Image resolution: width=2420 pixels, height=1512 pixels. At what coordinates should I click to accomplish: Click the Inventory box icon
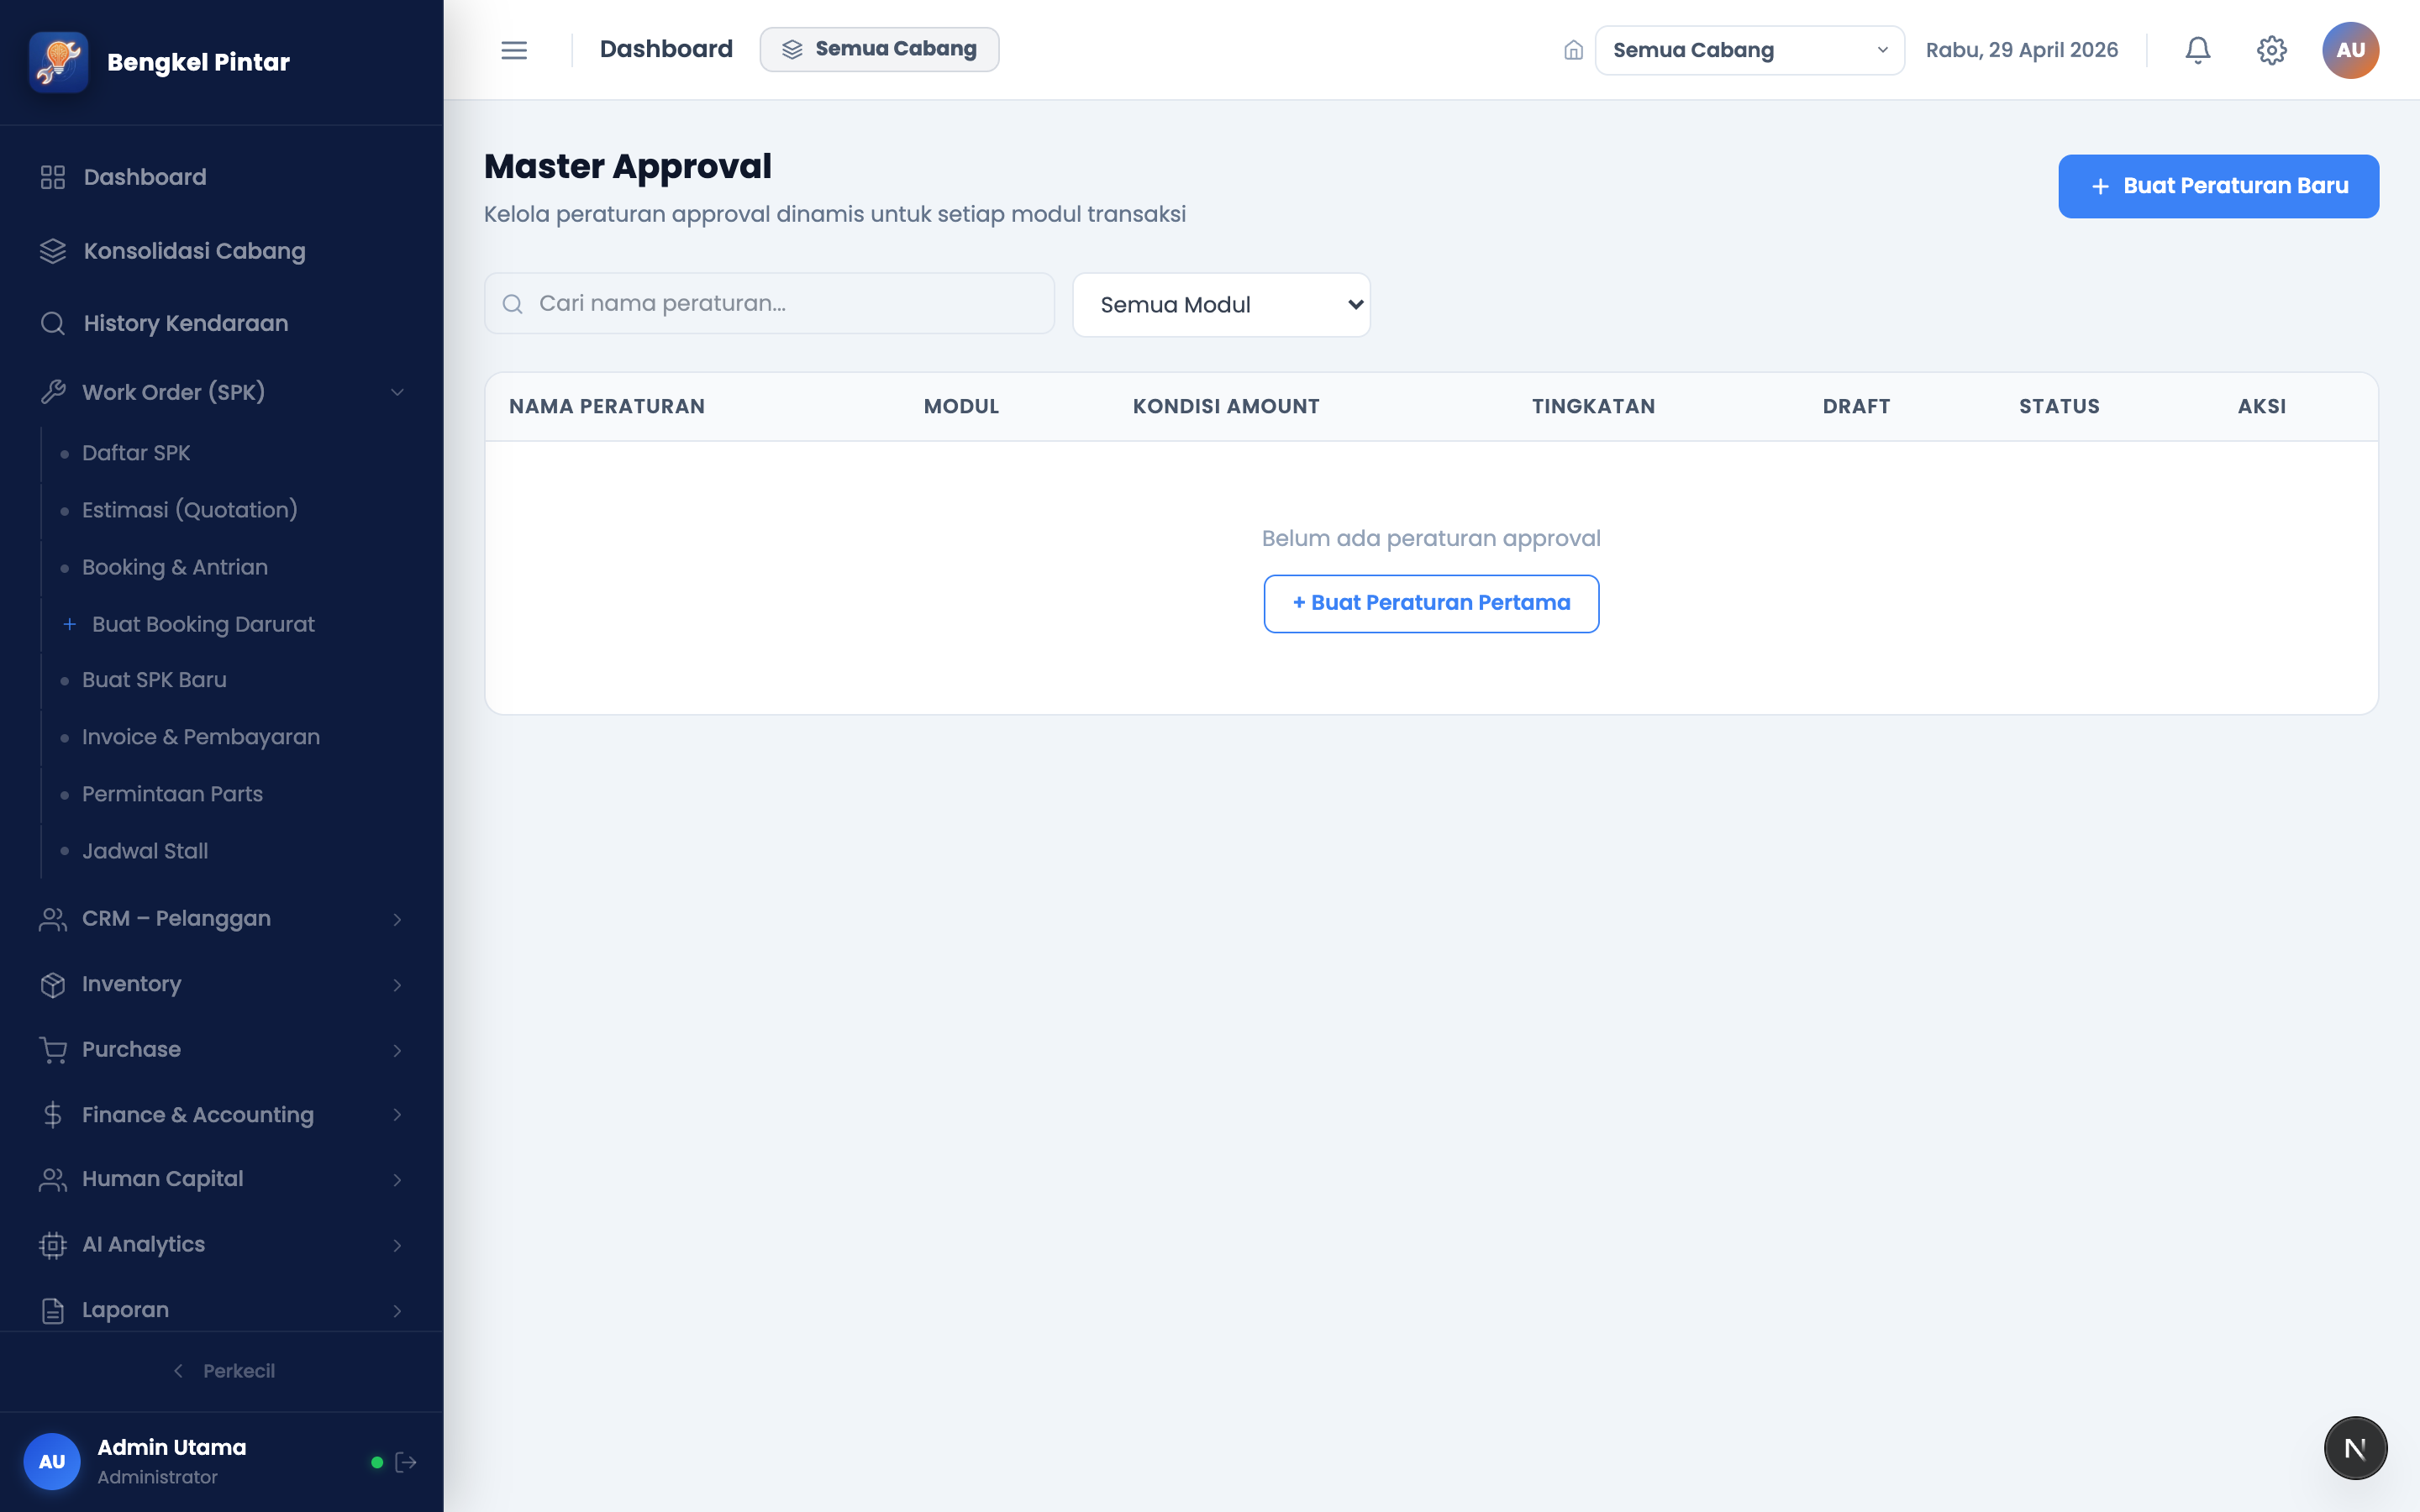pos(53,985)
